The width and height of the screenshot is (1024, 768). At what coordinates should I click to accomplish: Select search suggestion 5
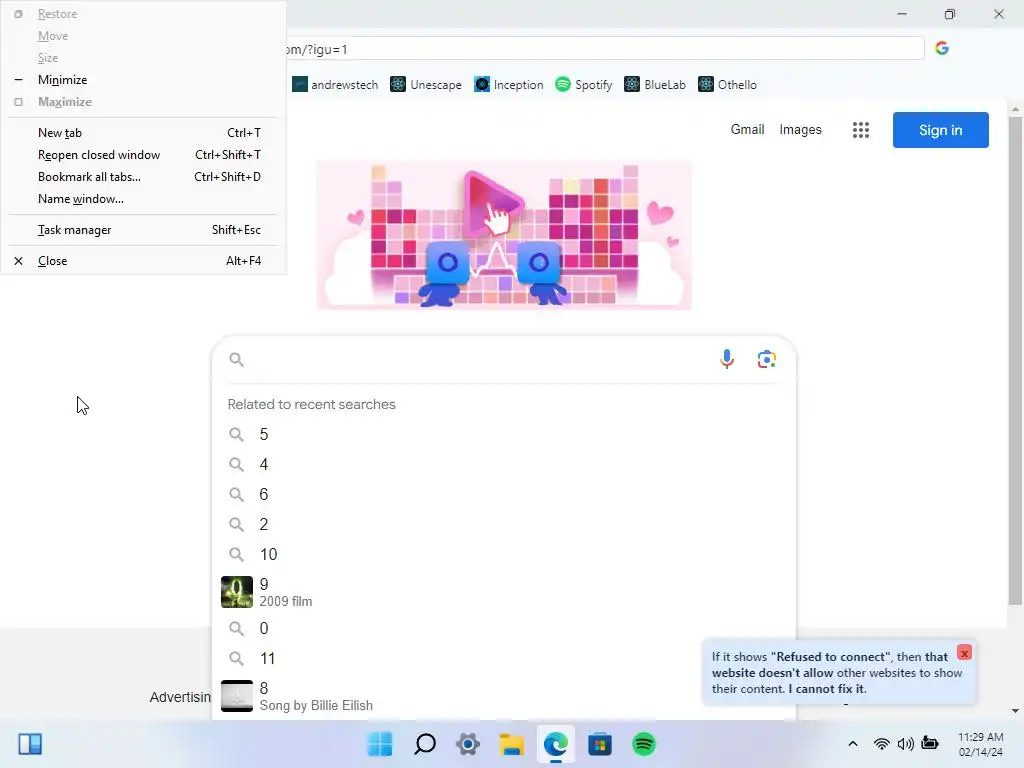(504, 434)
